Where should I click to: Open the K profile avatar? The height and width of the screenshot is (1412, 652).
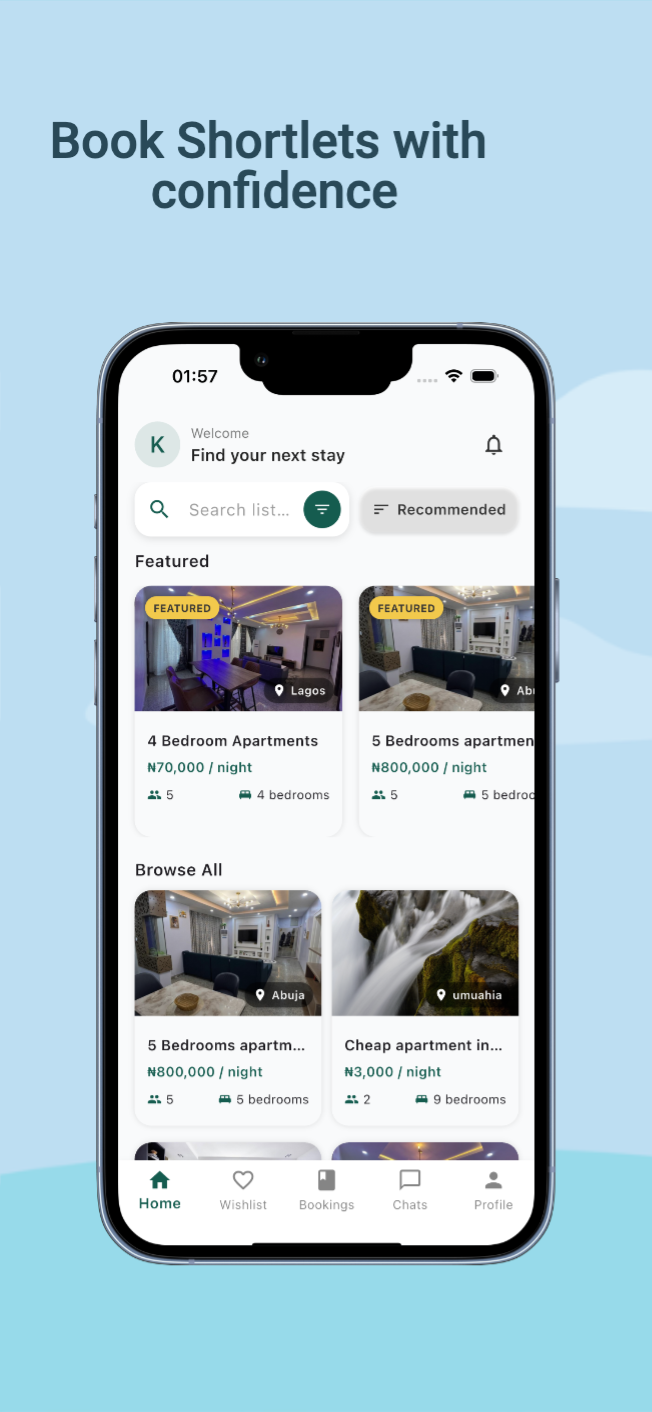click(x=157, y=445)
